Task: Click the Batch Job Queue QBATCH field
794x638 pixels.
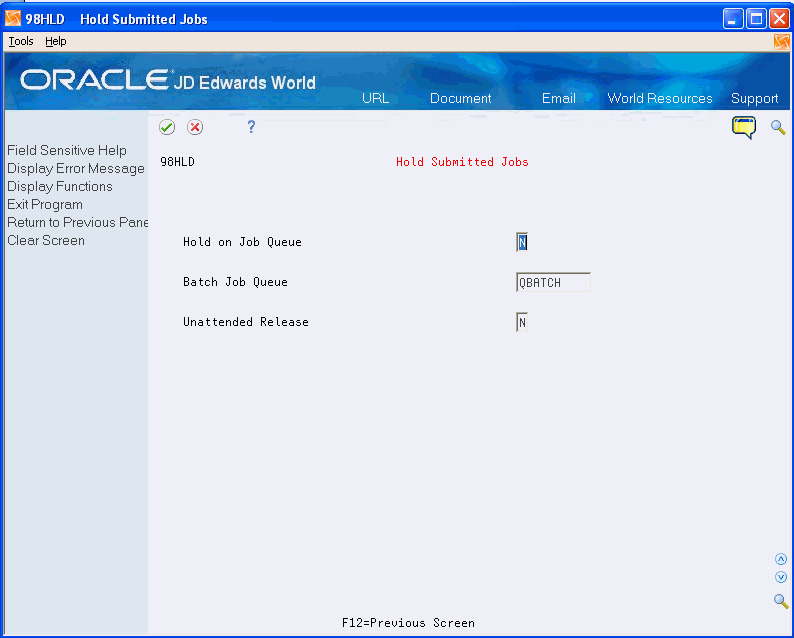Action: click(x=553, y=282)
